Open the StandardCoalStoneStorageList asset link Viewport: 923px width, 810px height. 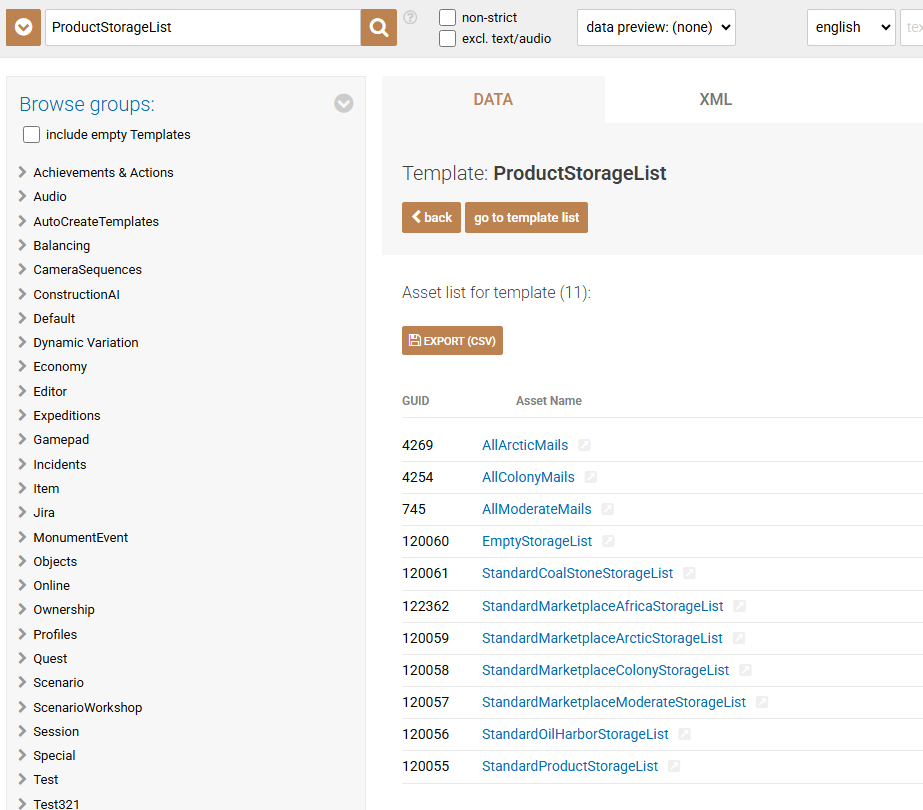[577, 573]
